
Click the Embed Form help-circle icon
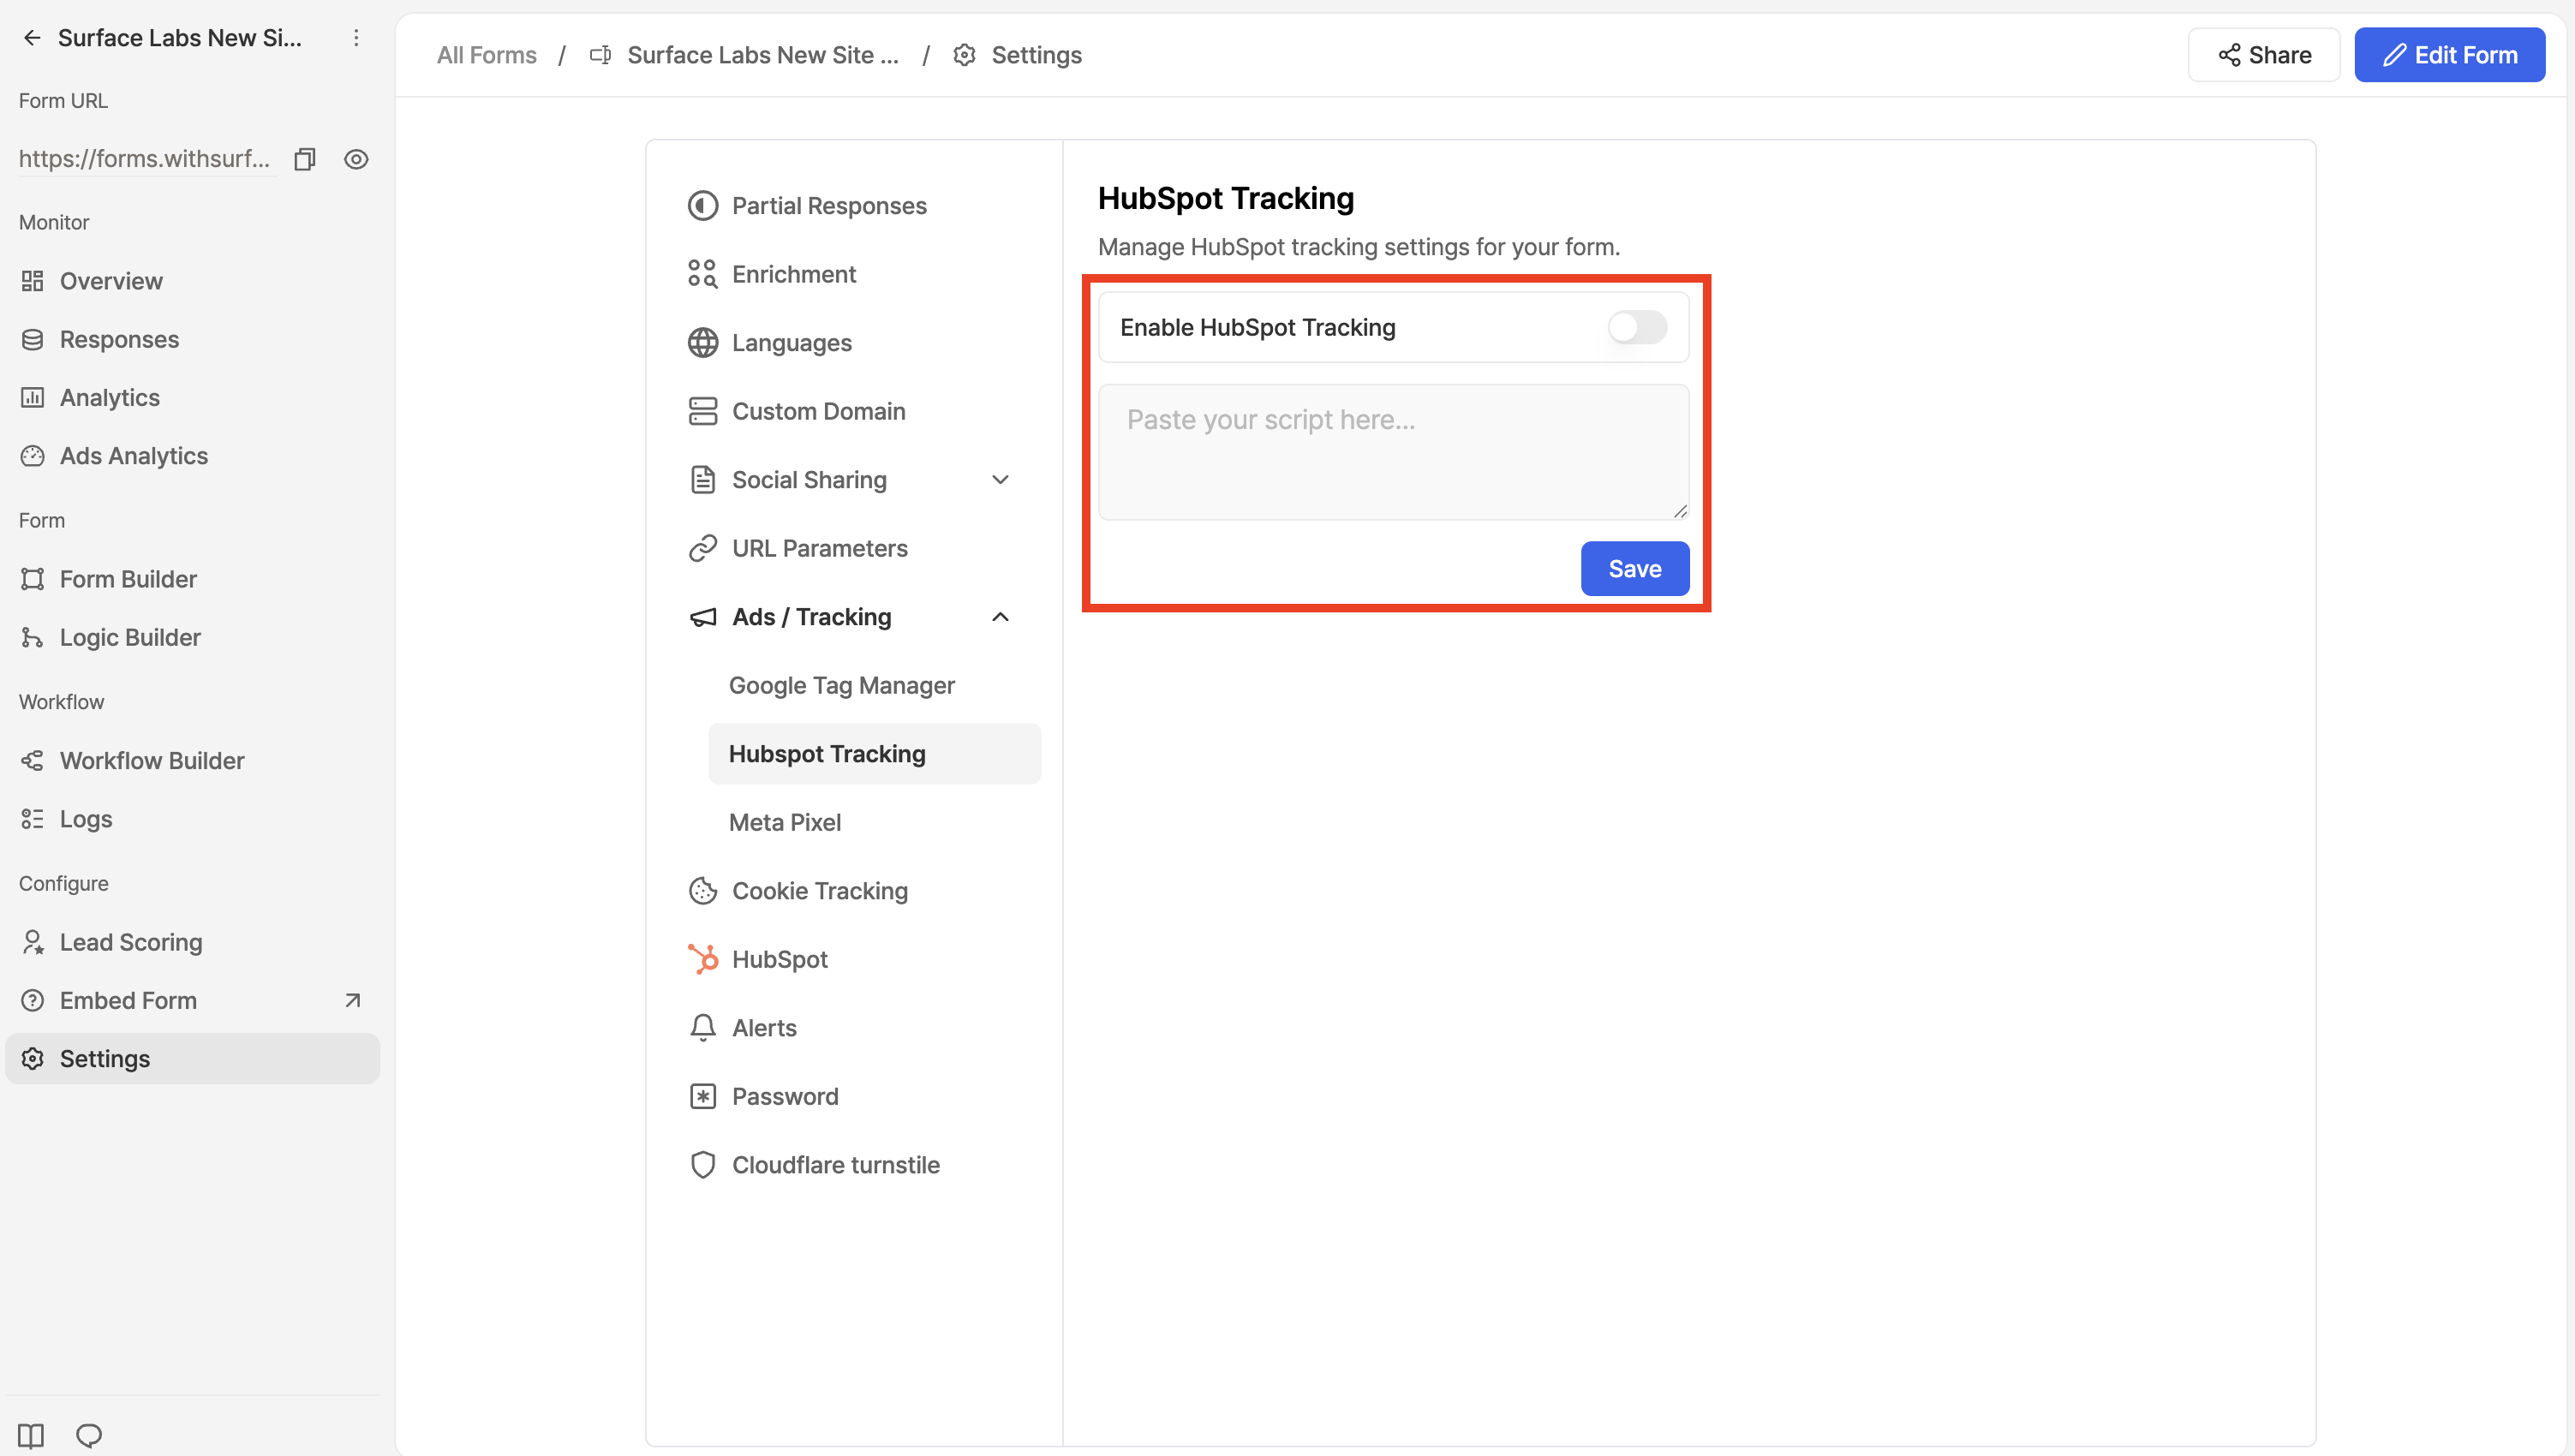[x=32, y=1001]
